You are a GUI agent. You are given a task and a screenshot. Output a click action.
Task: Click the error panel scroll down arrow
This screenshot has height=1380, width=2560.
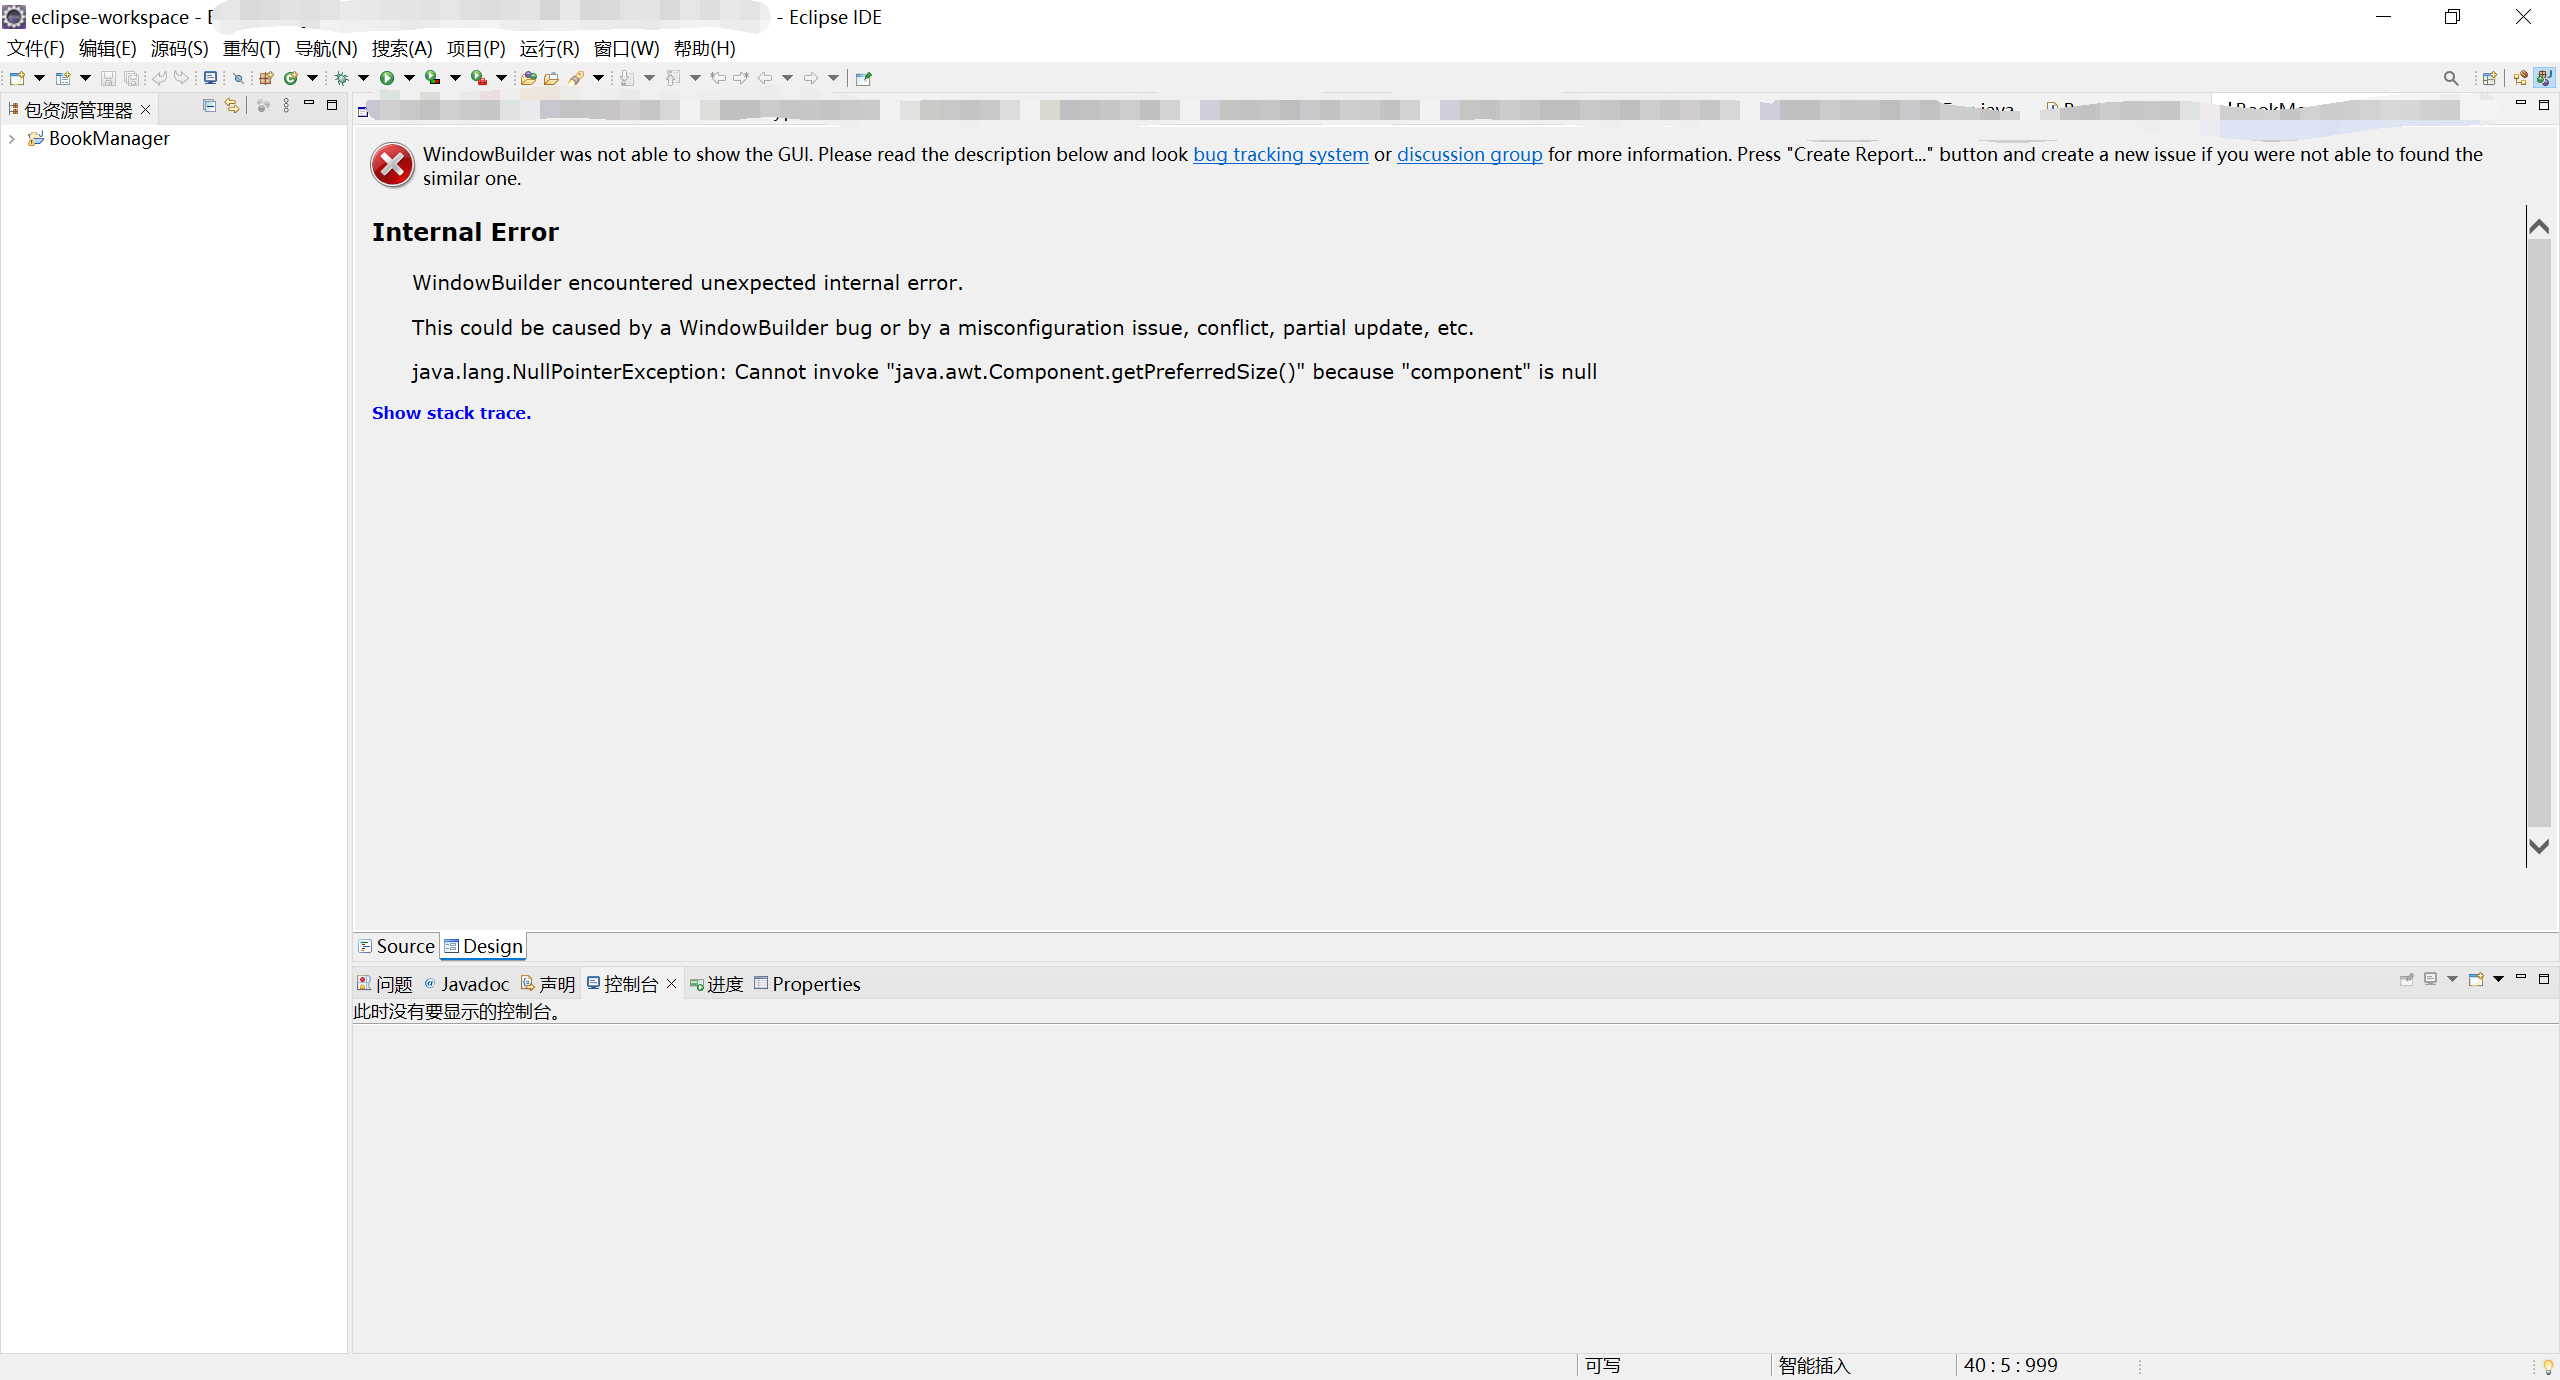[x=2539, y=846]
